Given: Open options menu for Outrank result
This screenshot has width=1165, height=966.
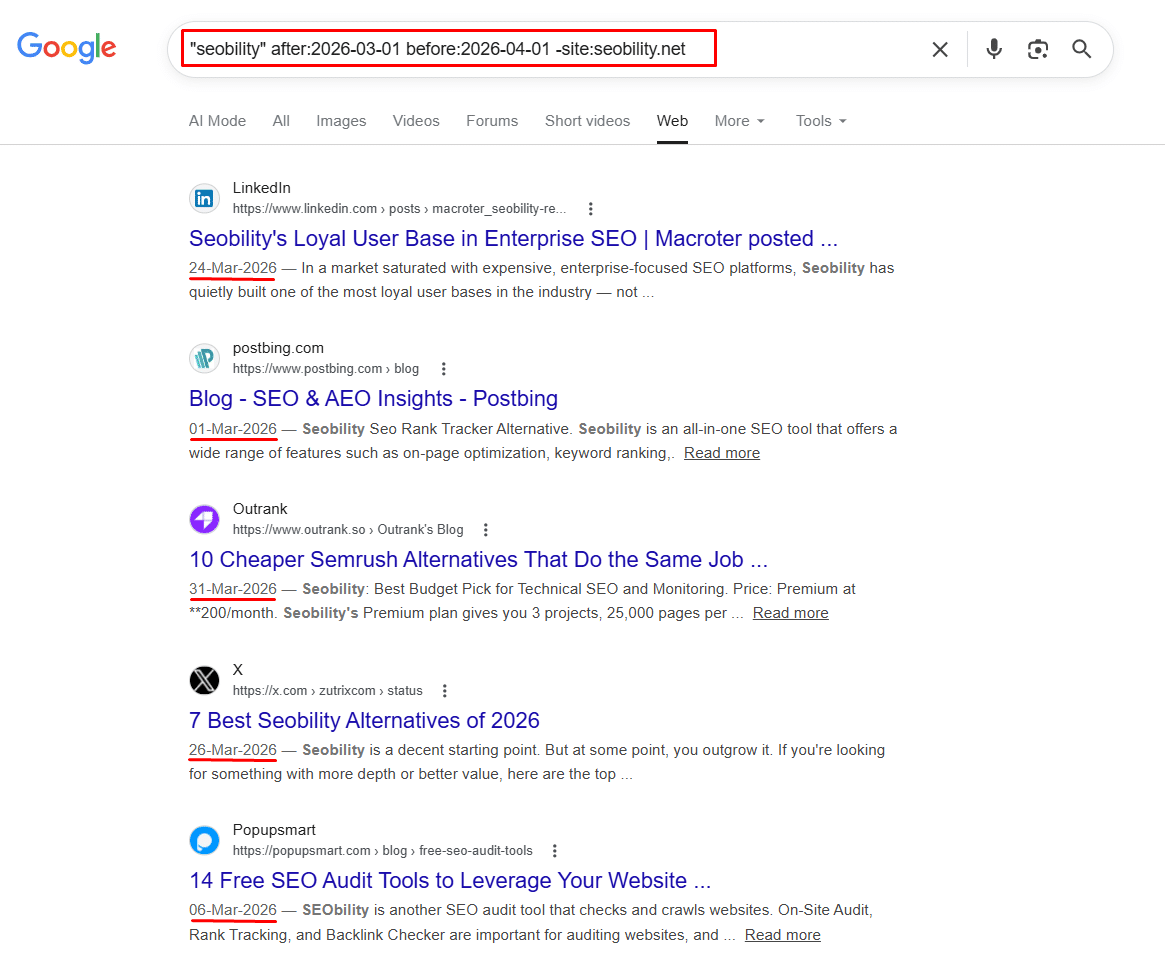Looking at the screenshot, I should pyautogui.click(x=486, y=530).
